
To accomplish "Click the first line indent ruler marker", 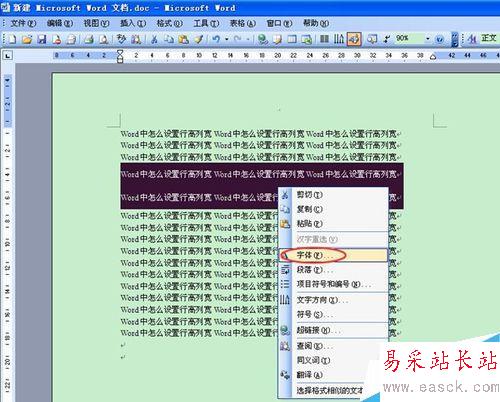I will 120,52.
